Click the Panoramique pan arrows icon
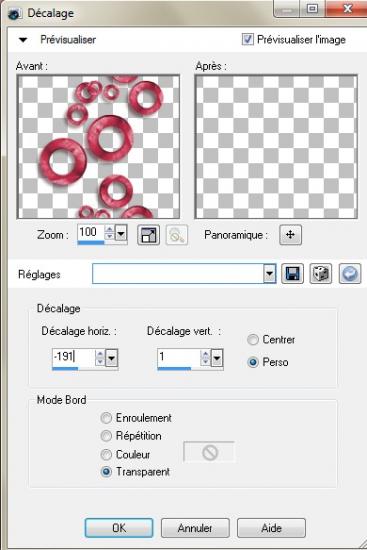 290,234
